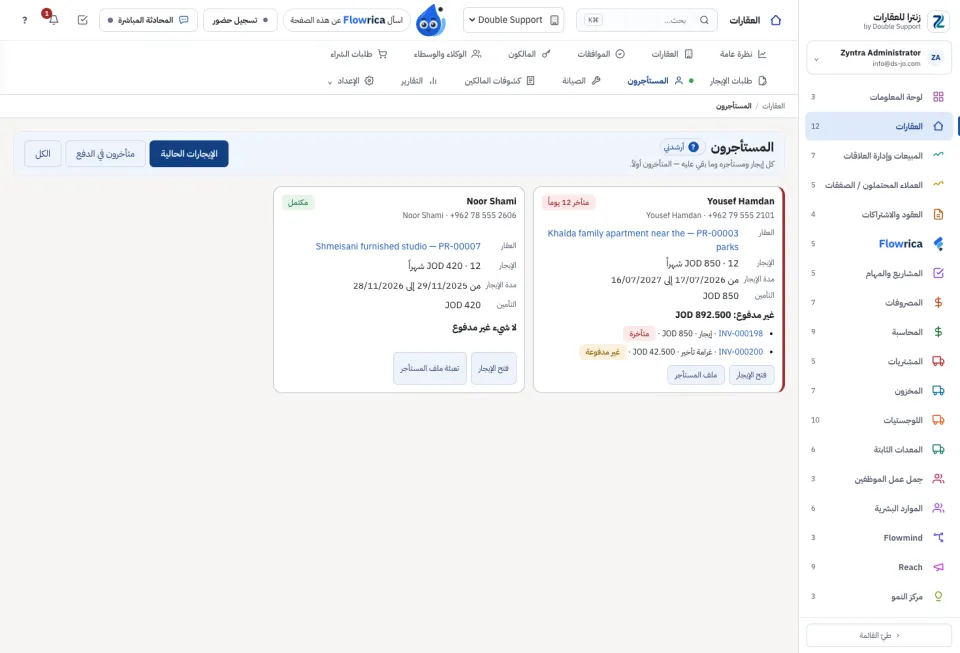Click the جمل عمل الموظفين people icon

coord(938,479)
